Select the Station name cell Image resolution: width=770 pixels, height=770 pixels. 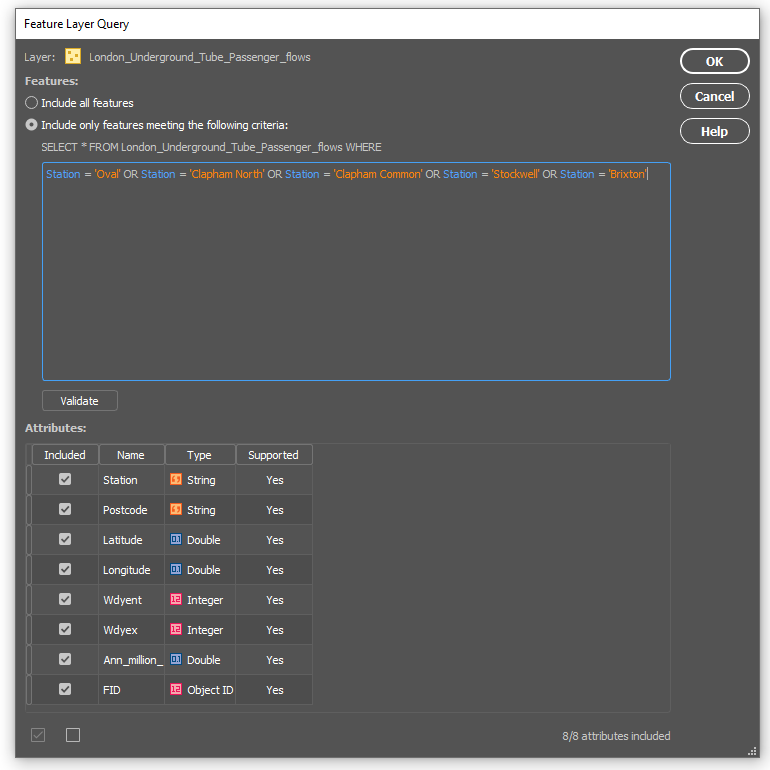point(131,480)
